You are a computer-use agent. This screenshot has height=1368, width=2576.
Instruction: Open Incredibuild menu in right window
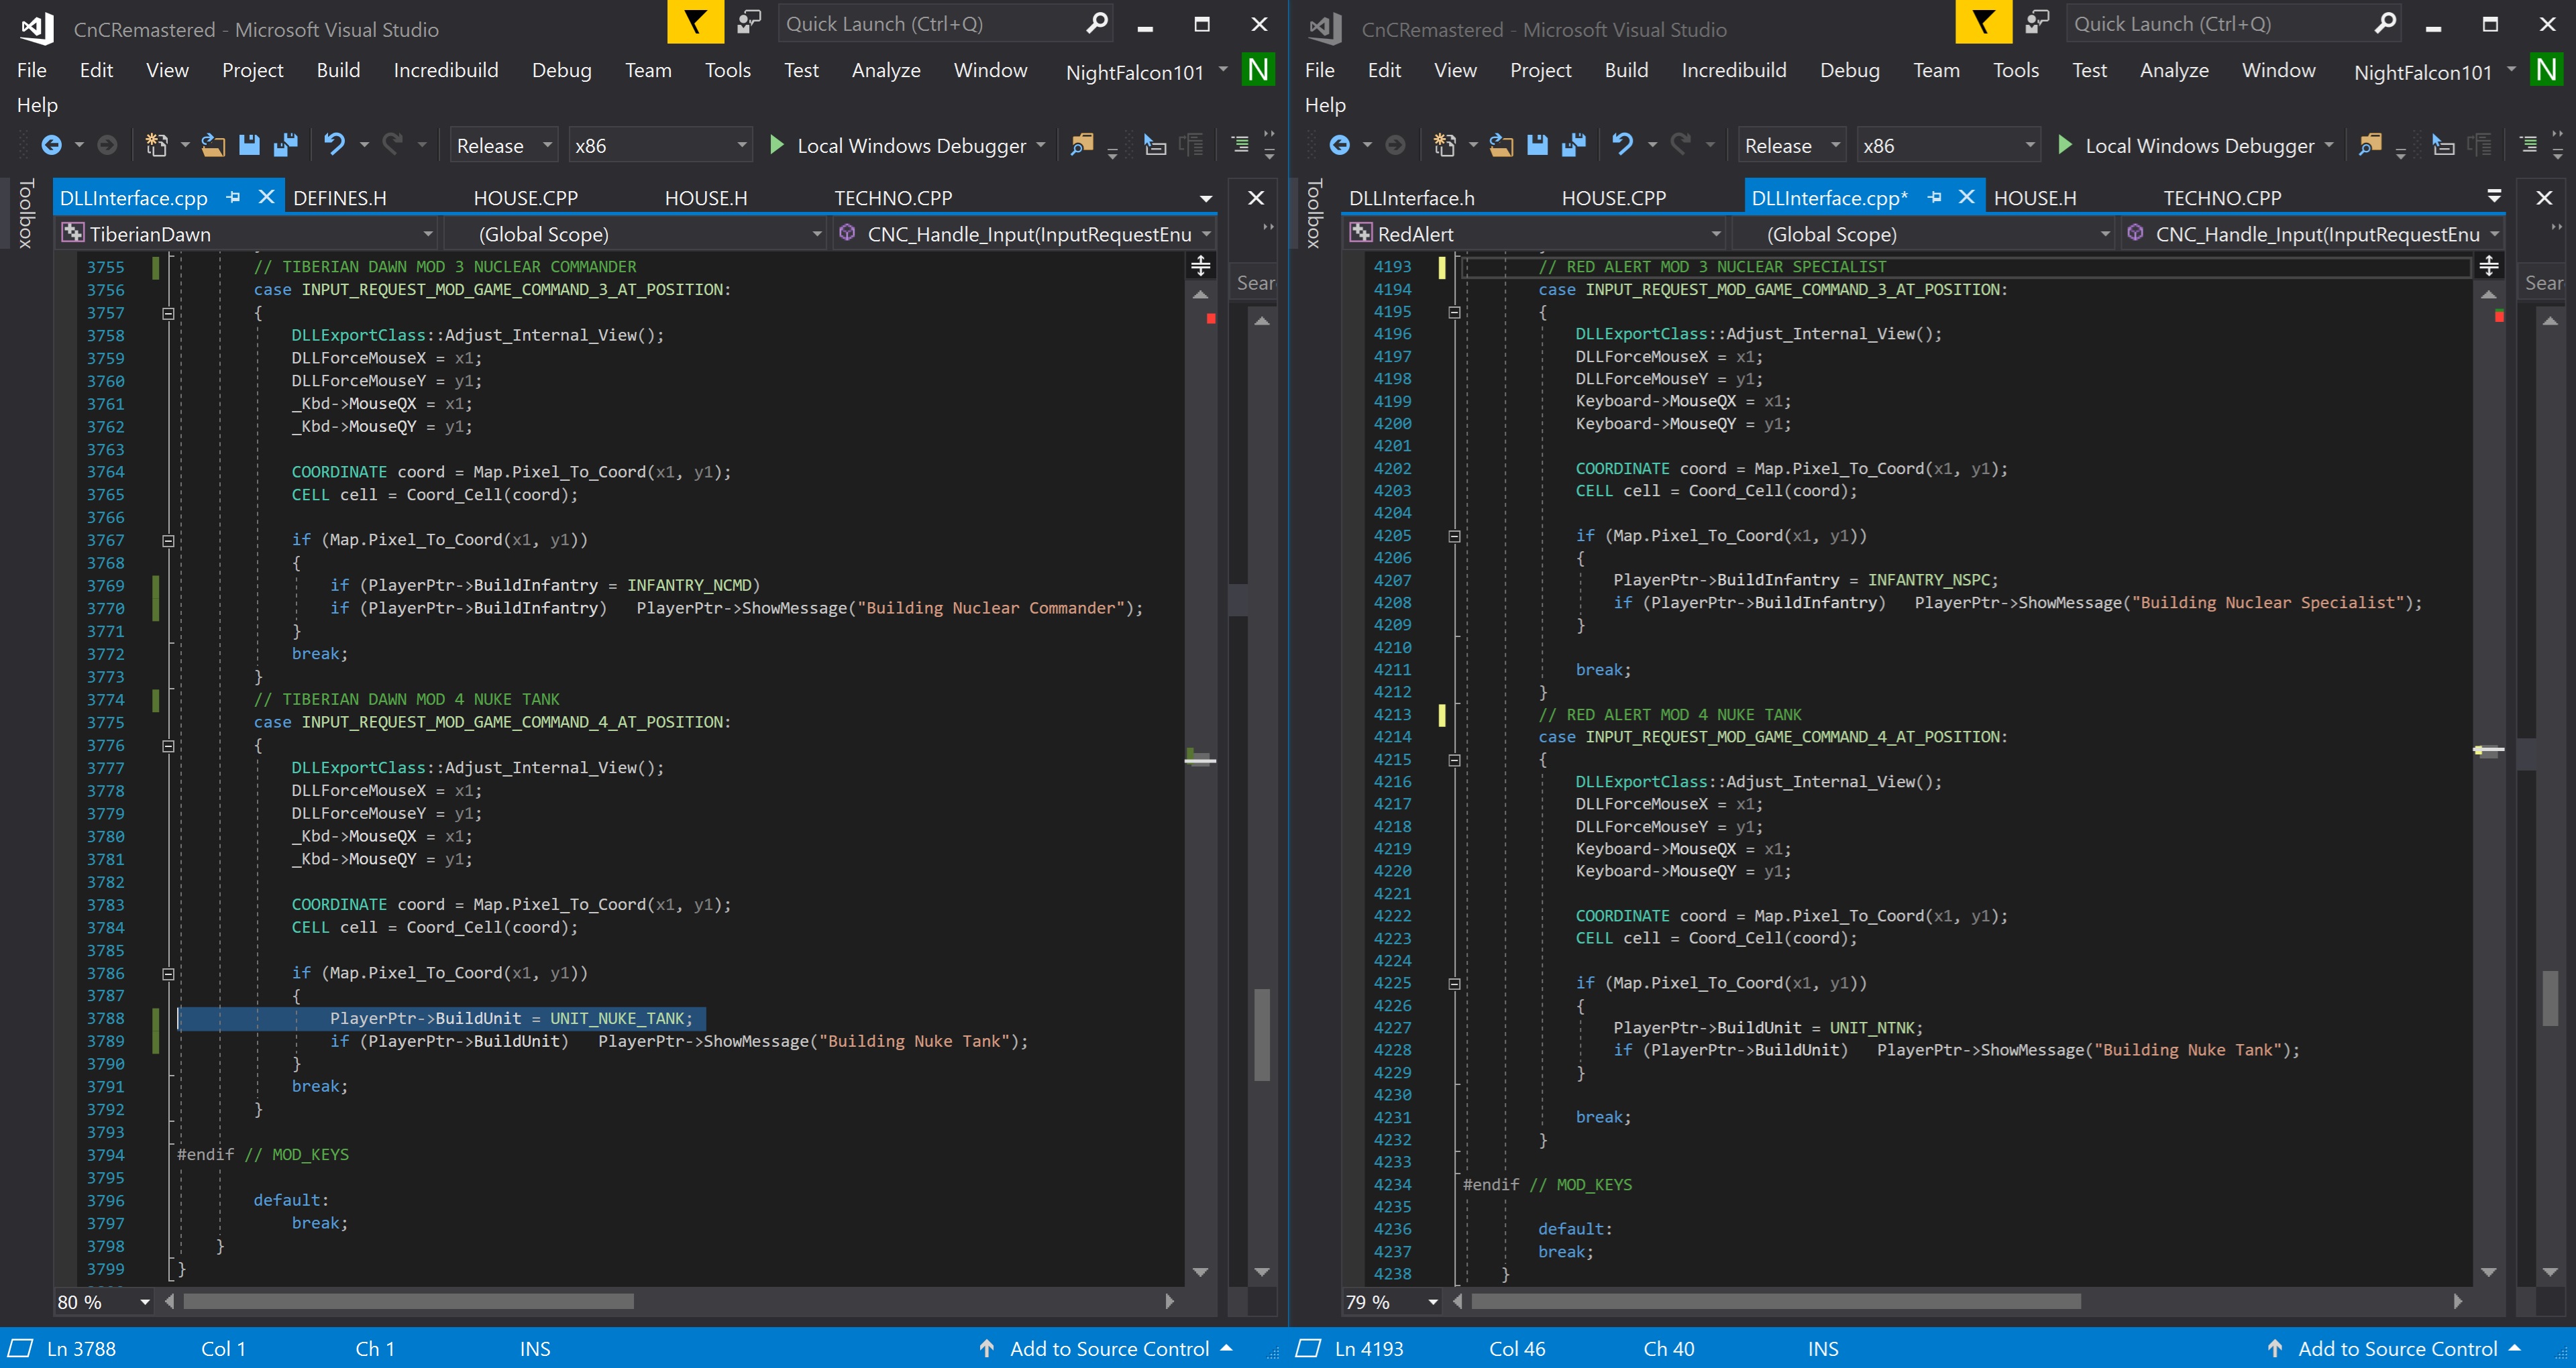click(x=1734, y=70)
